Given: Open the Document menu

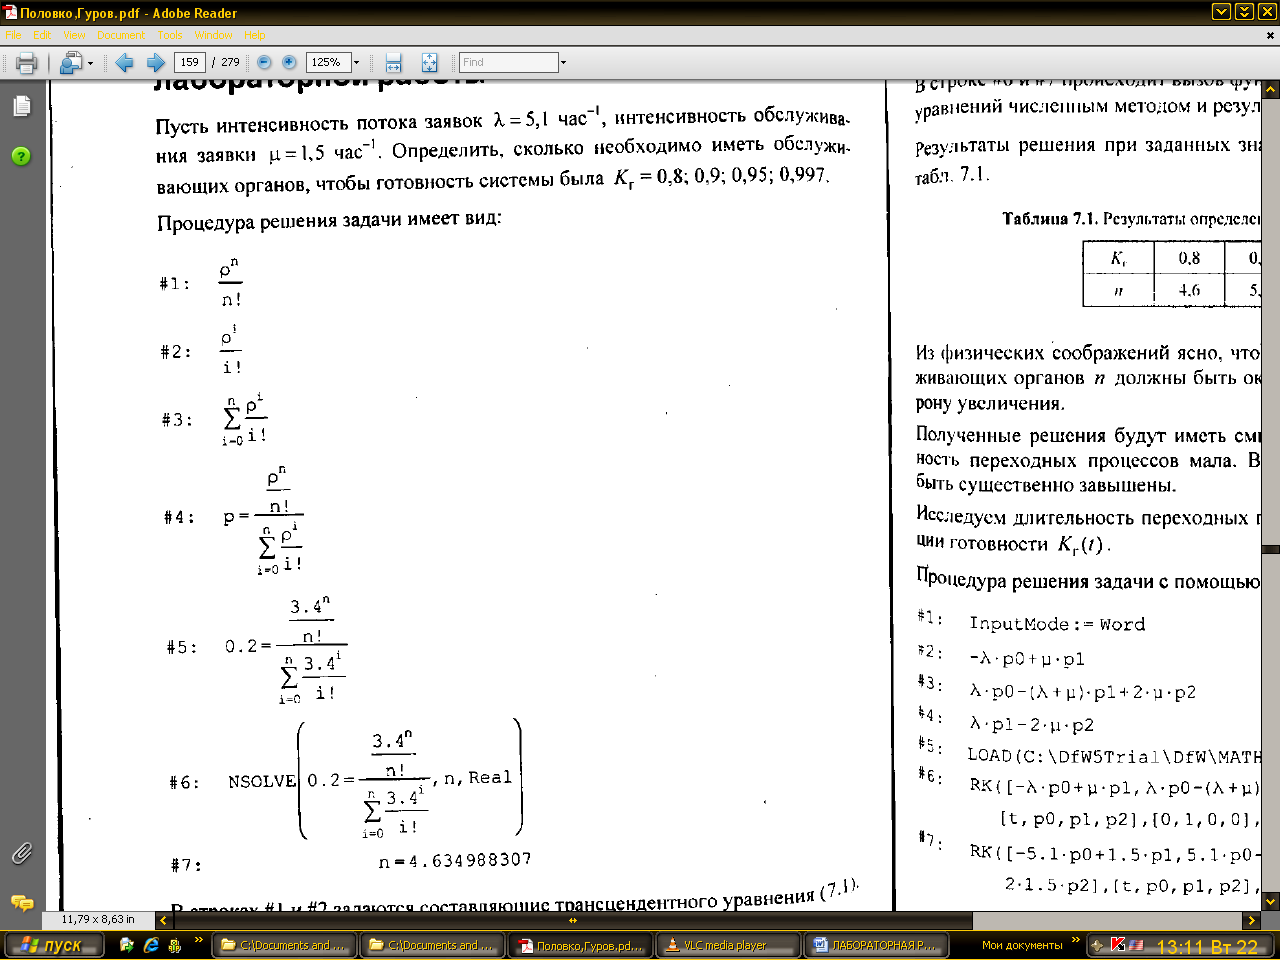Looking at the screenshot, I should click(121, 35).
